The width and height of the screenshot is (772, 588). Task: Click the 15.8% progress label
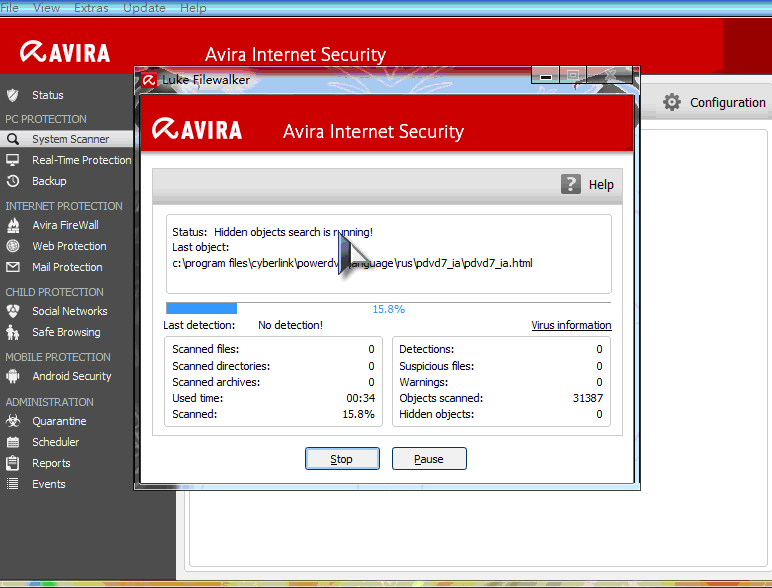[x=388, y=309]
